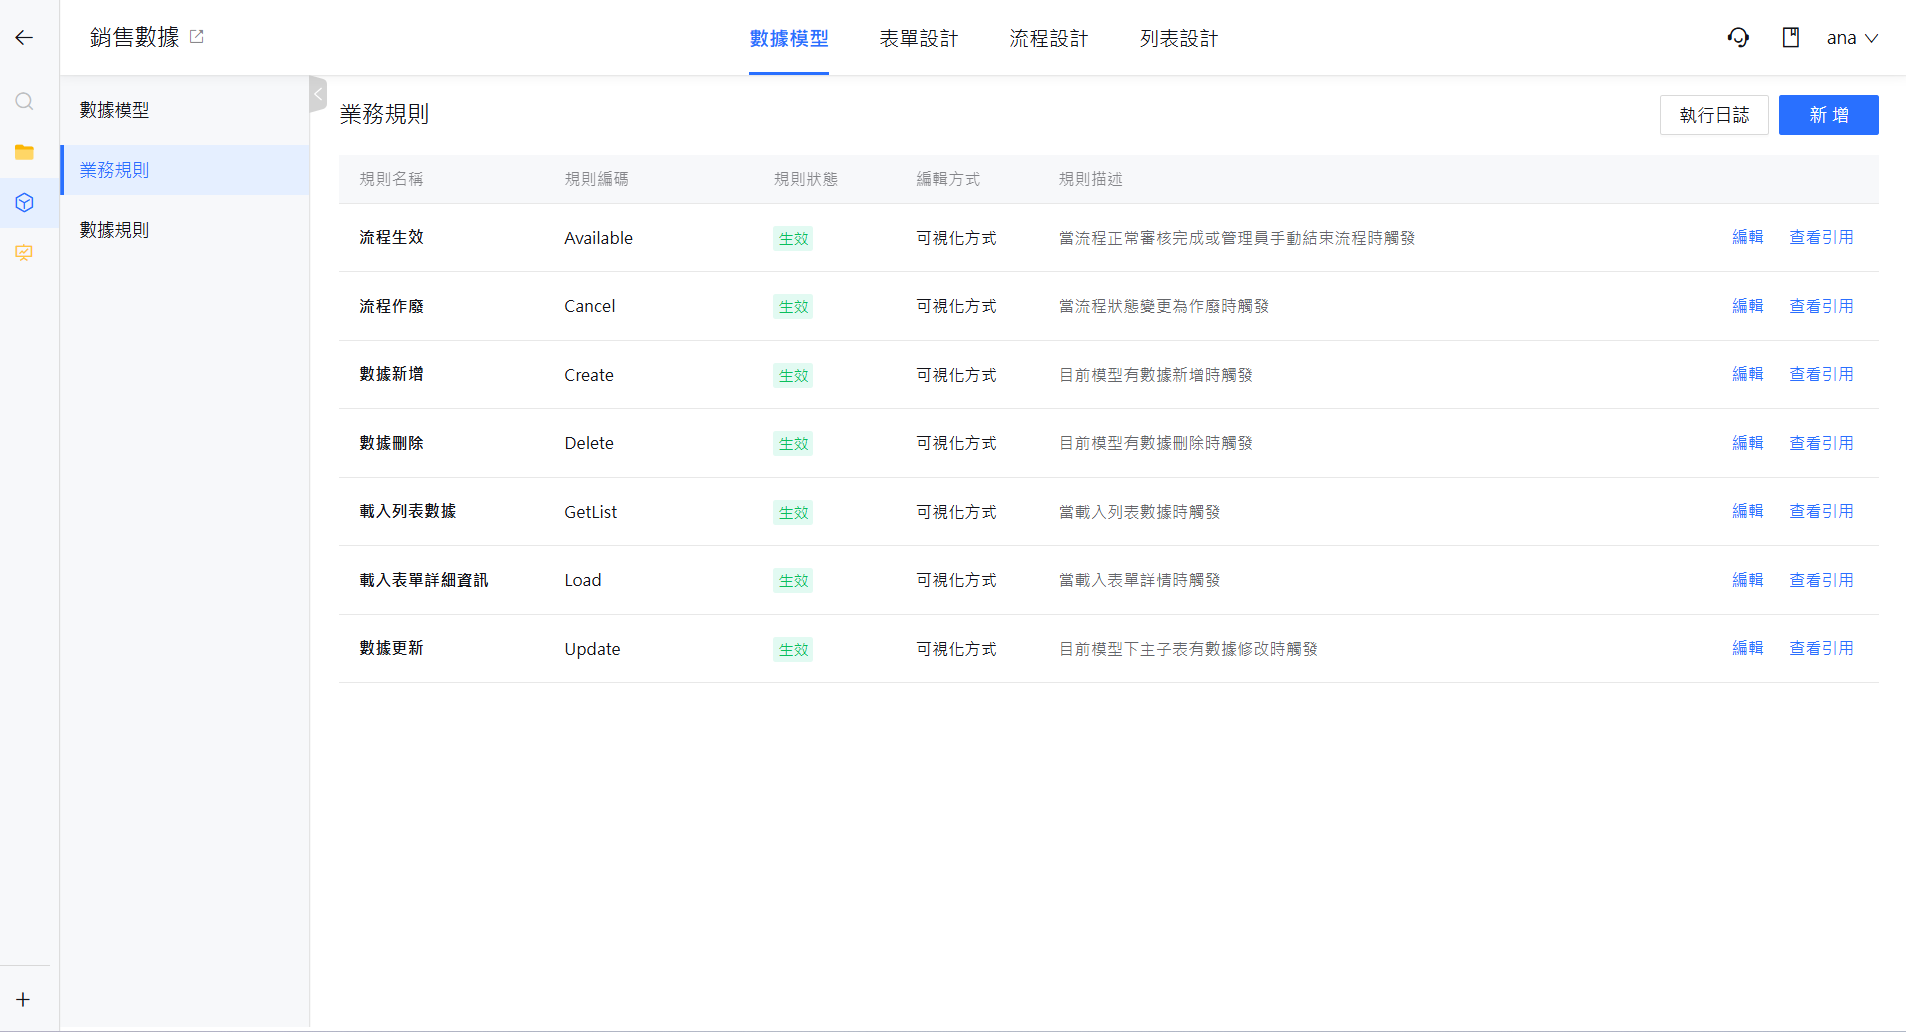
Task: Open customer support headset icon
Action: (x=1738, y=38)
